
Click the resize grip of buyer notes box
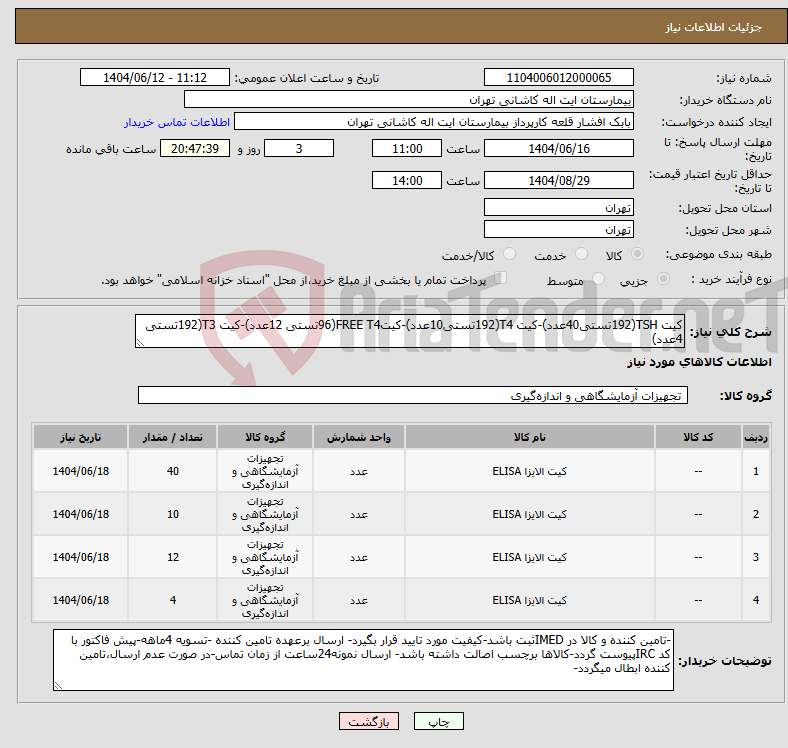(x=58, y=686)
